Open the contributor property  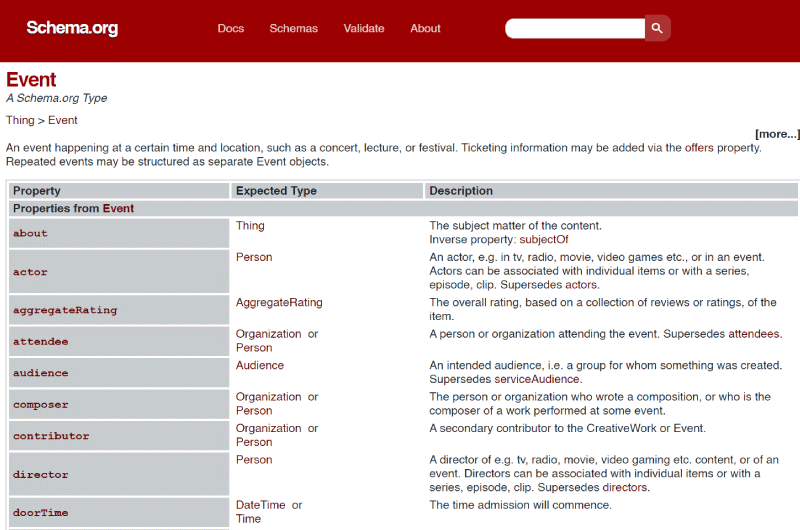click(51, 436)
